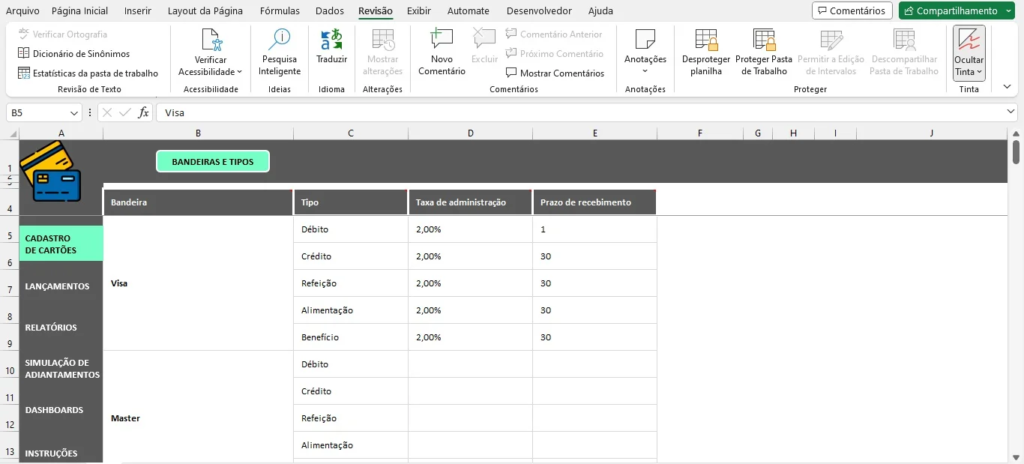1024x464 pixels.
Task: Click Proteger Pasta de Trabalho icon
Action: [x=763, y=41]
